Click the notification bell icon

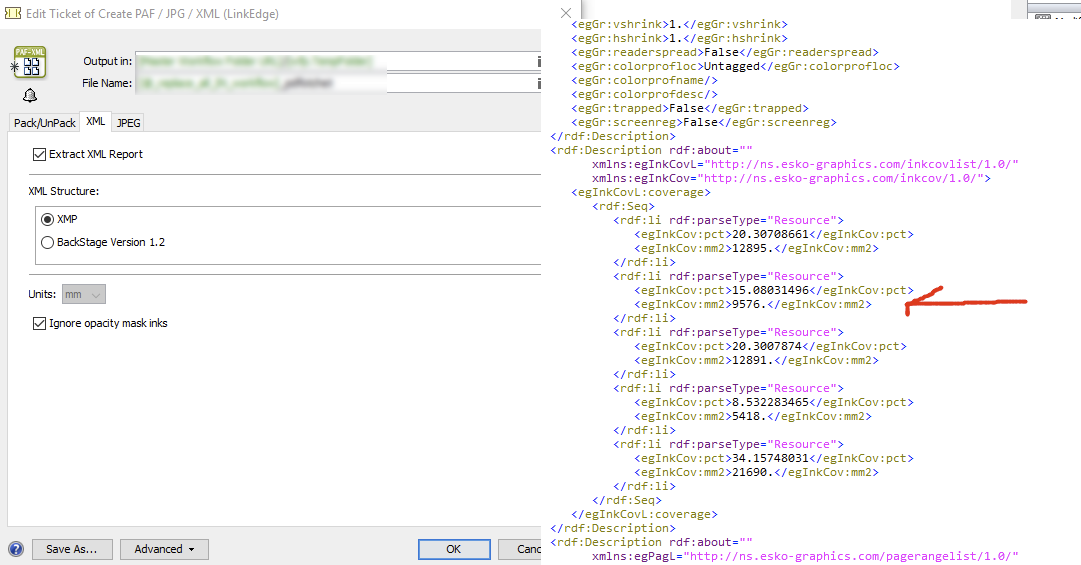tap(30, 95)
